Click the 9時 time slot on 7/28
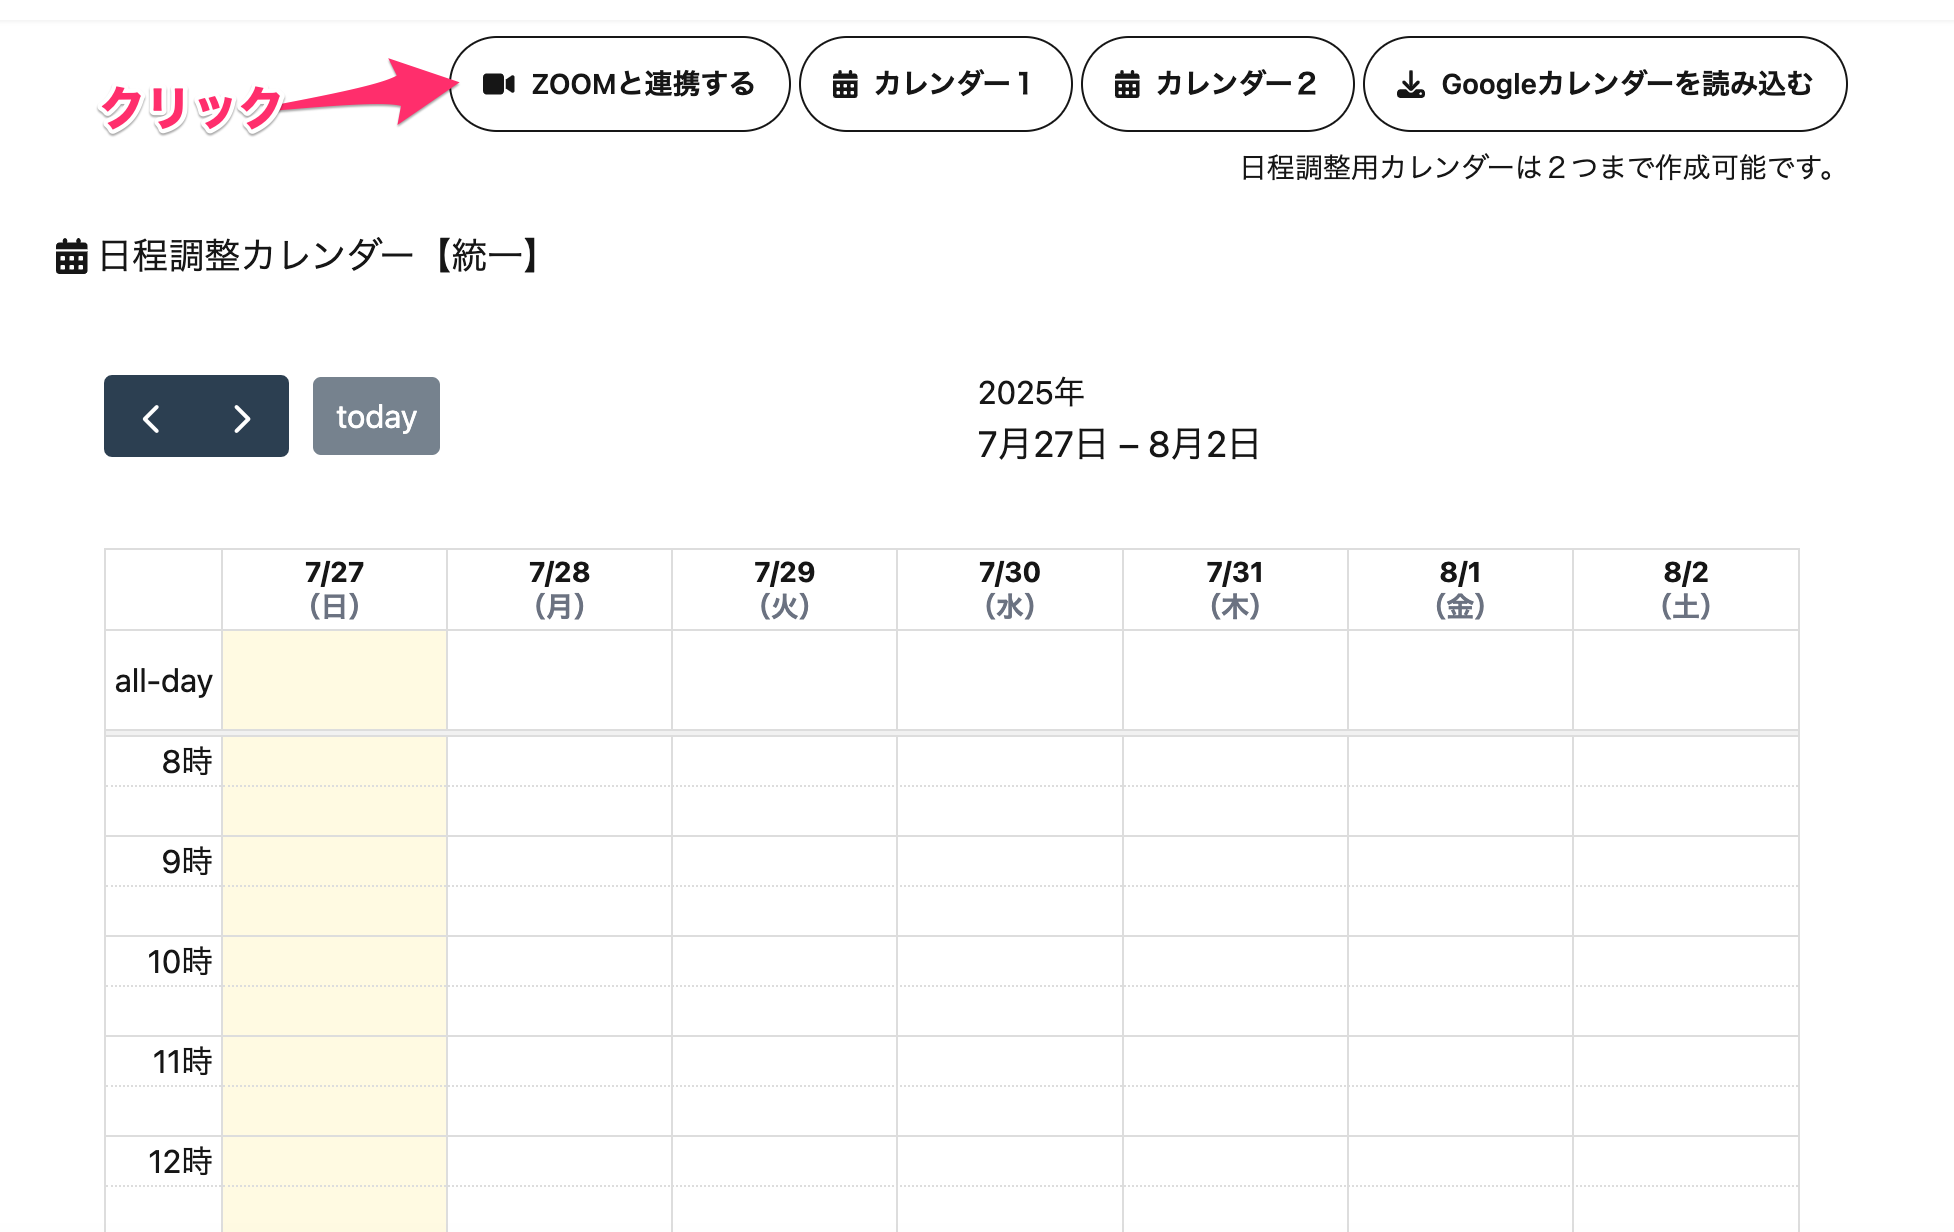The height and width of the screenshot is (1232, 1954). coord(559,861)
